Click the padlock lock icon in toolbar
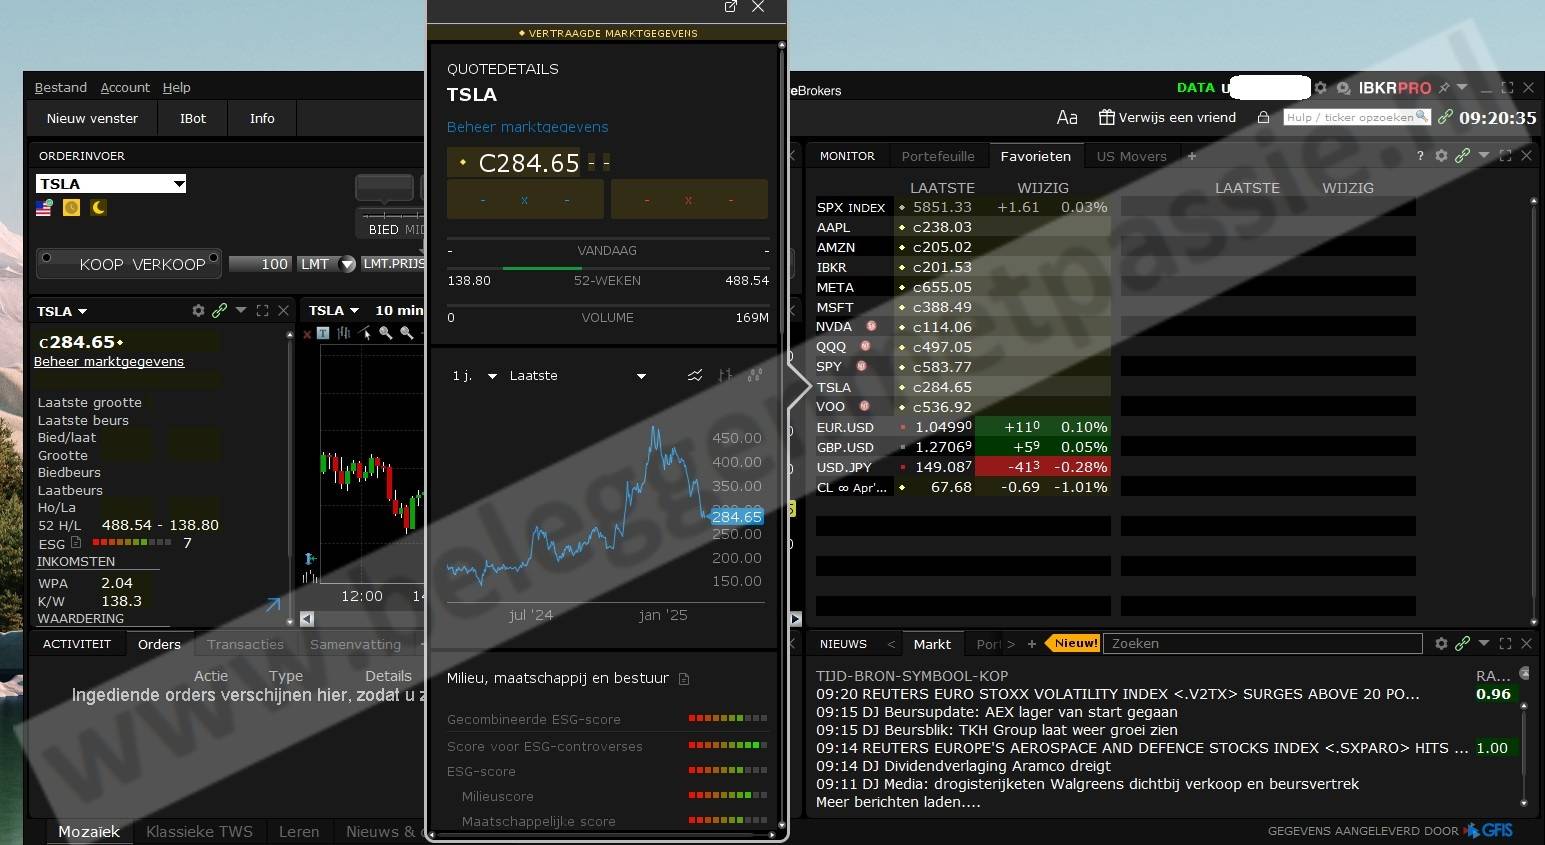 pos(1263,118)
